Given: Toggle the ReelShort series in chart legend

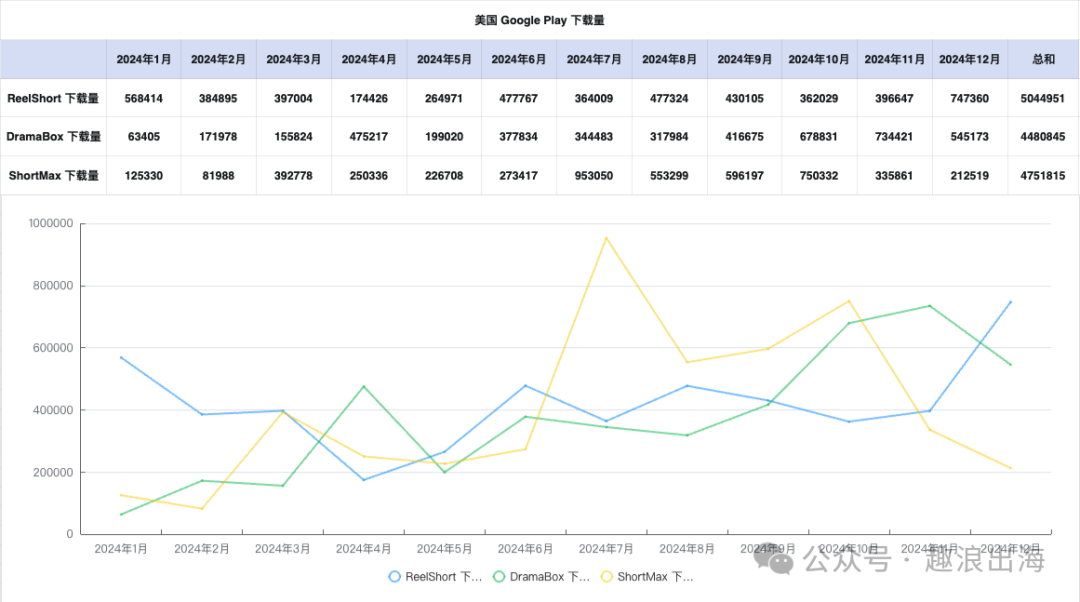Looking at the screenshot, I should (x=435, y=577).
